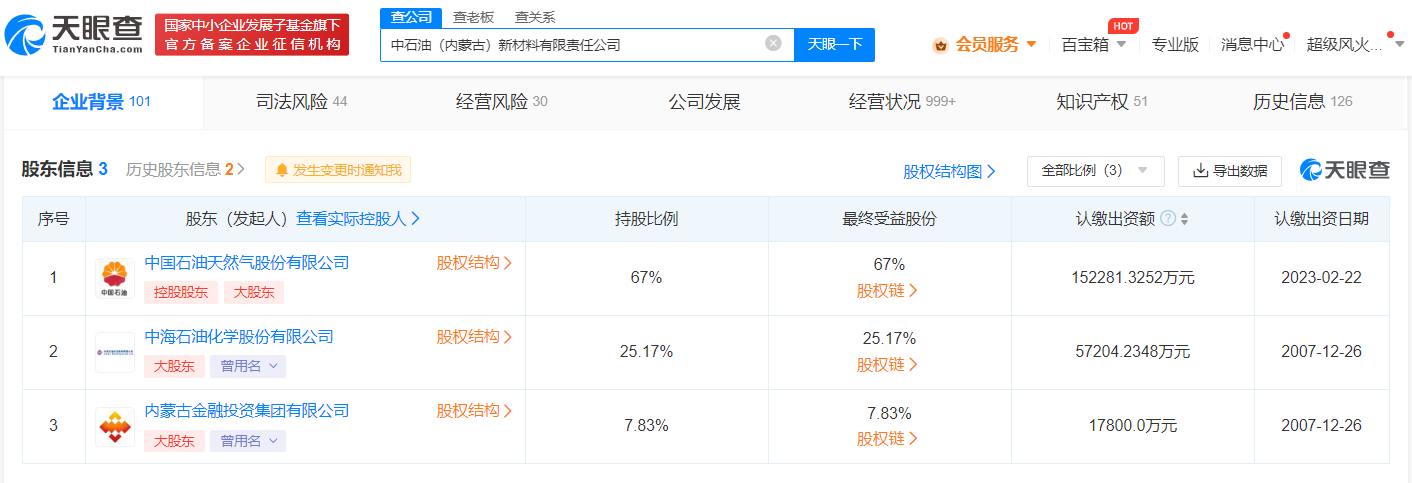
Task: Open 中国石油天然气股份有限公司 link
Action: pos(247,263)
